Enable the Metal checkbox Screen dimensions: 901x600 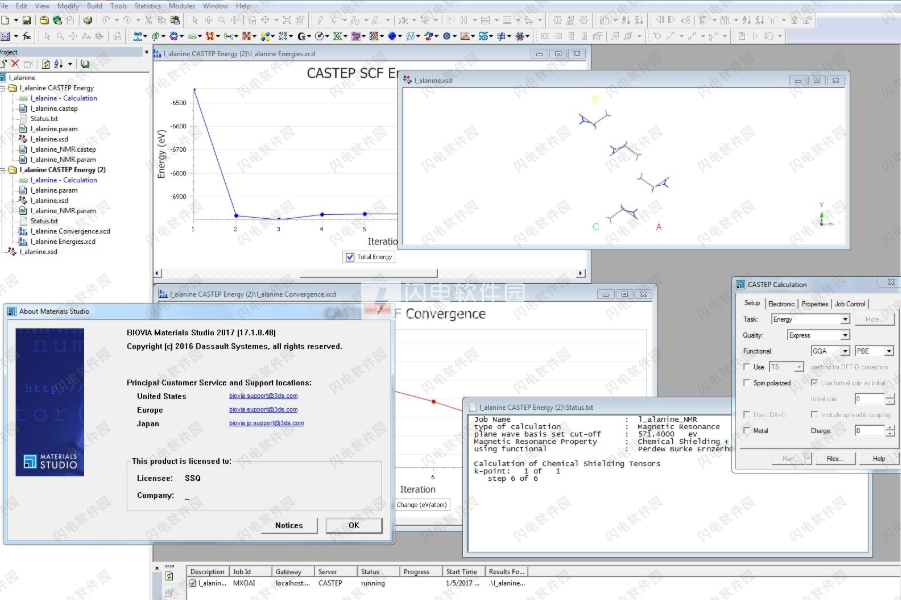pos(746,428)
